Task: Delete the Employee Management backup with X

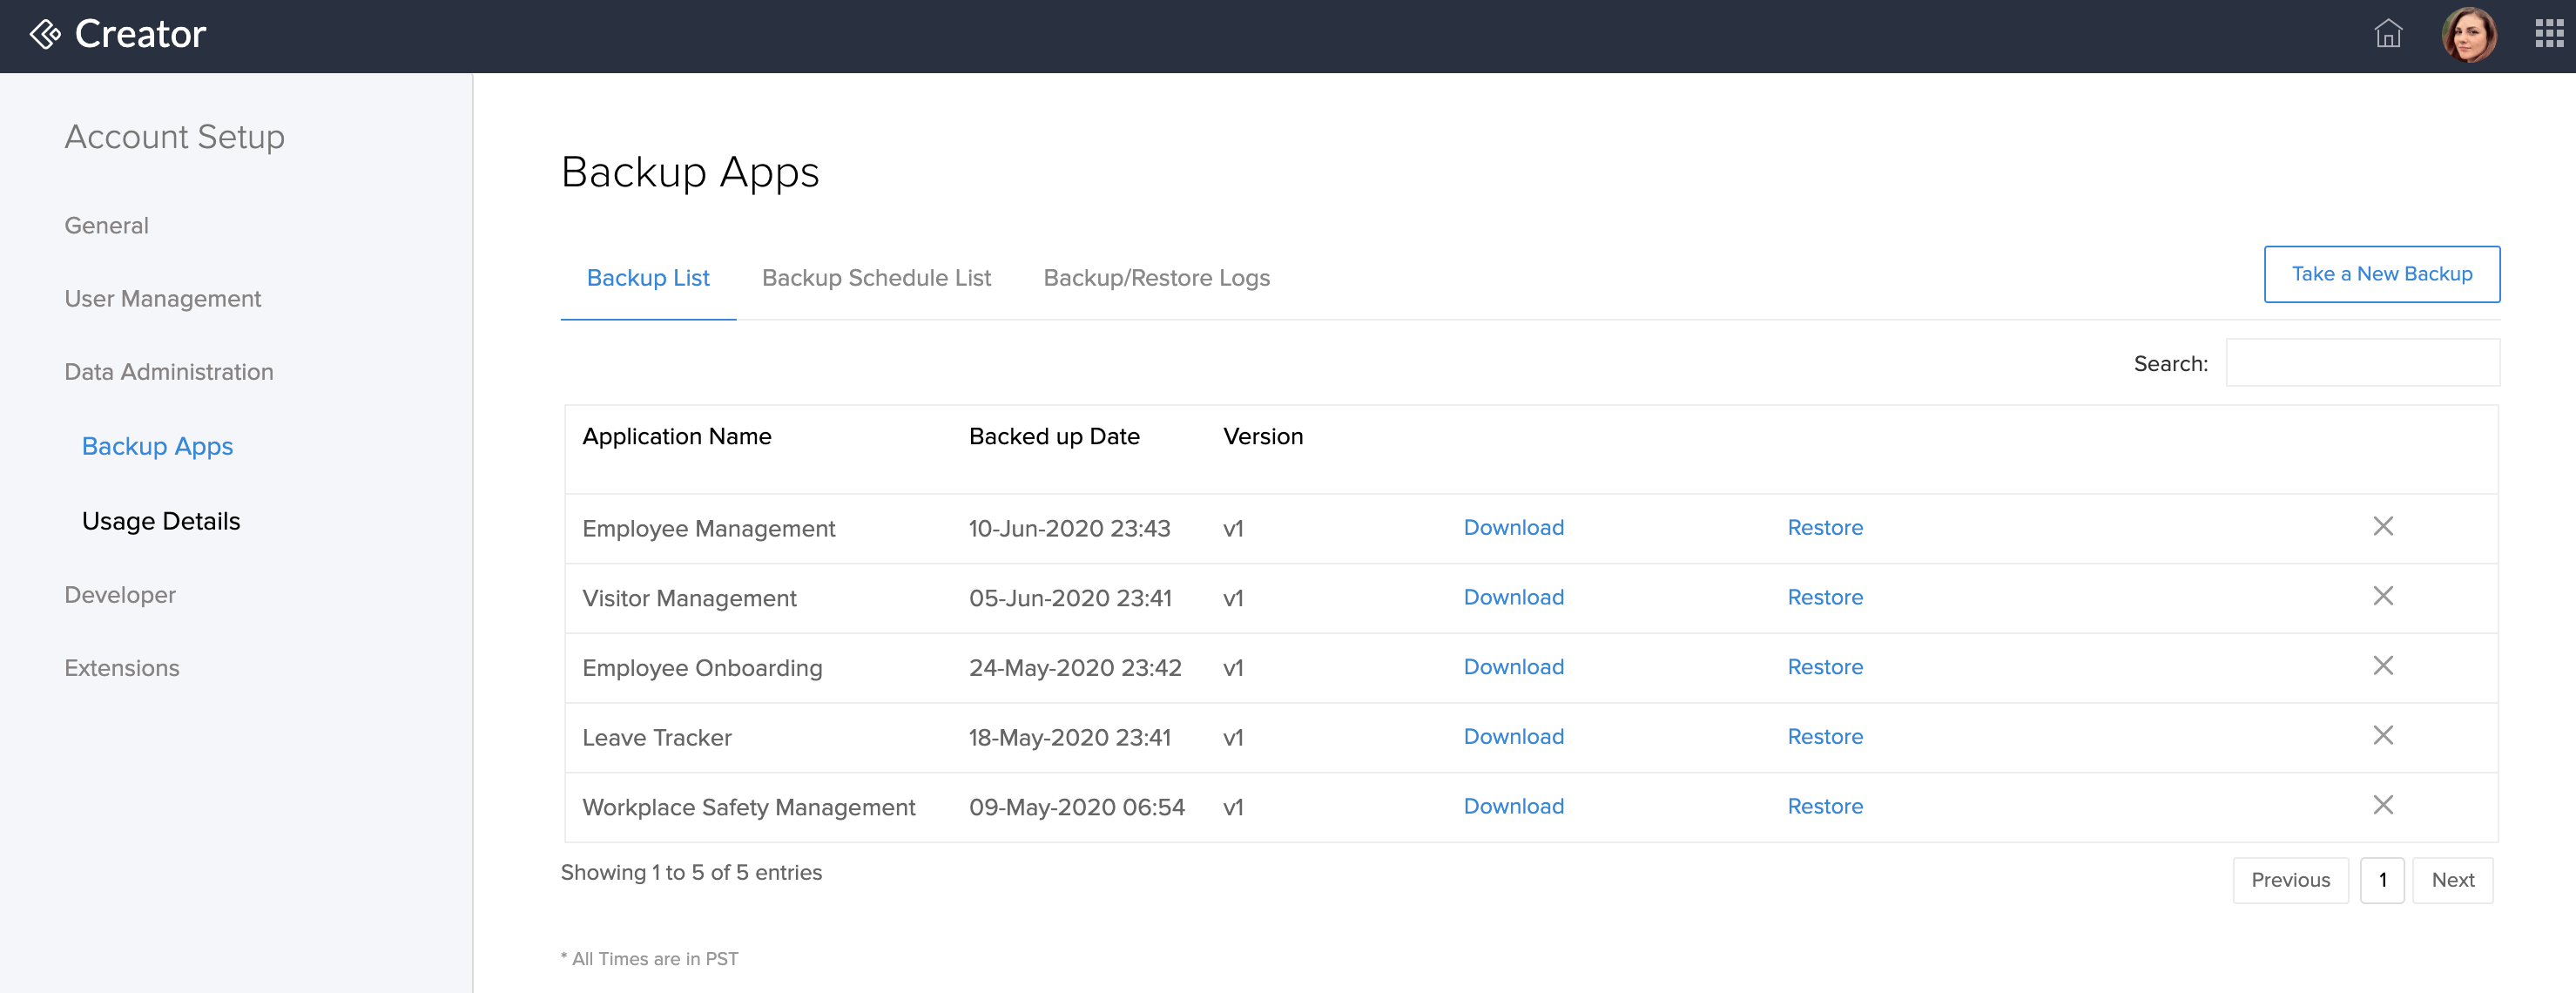Action: click(x=2384, y=526)
